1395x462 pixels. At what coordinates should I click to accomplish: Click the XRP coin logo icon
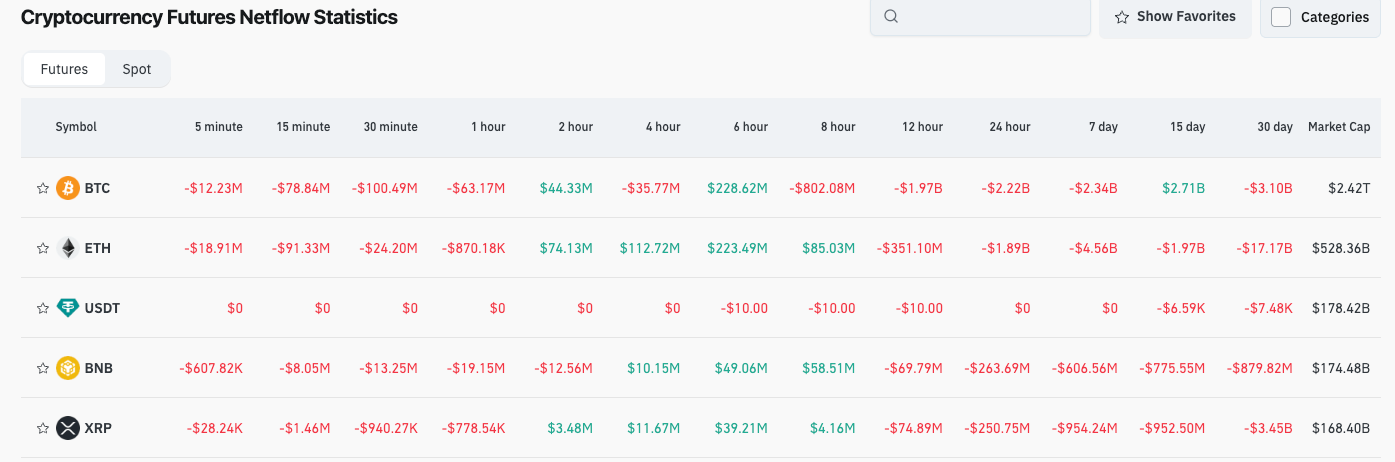tap(68, 428)
